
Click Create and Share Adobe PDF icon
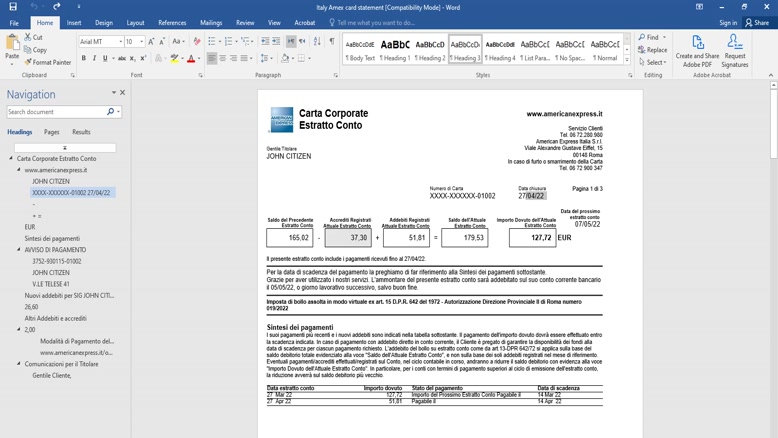click(697, 51)
